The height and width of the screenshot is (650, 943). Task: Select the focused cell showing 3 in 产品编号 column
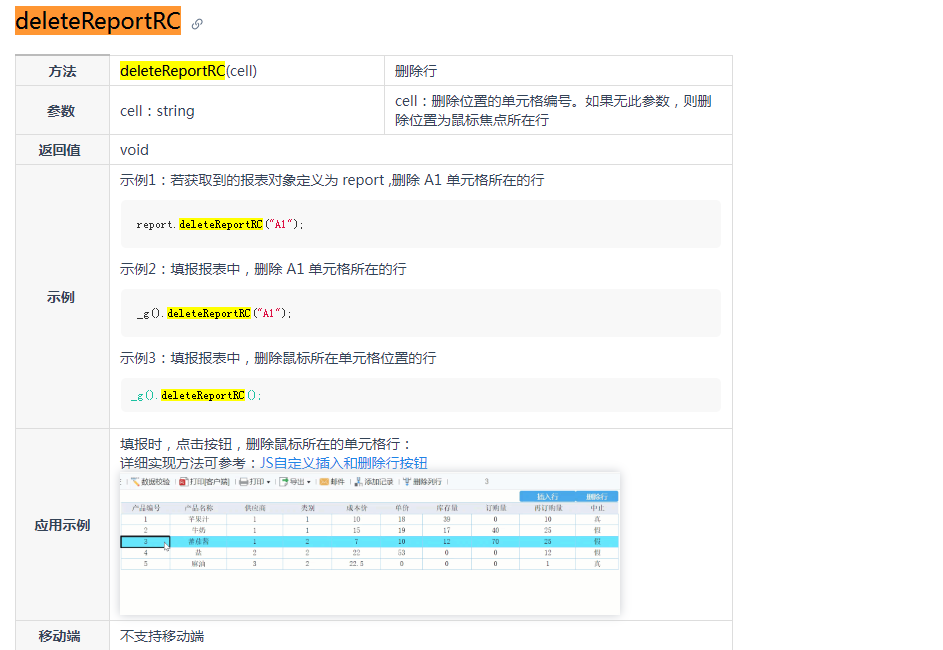146,542
